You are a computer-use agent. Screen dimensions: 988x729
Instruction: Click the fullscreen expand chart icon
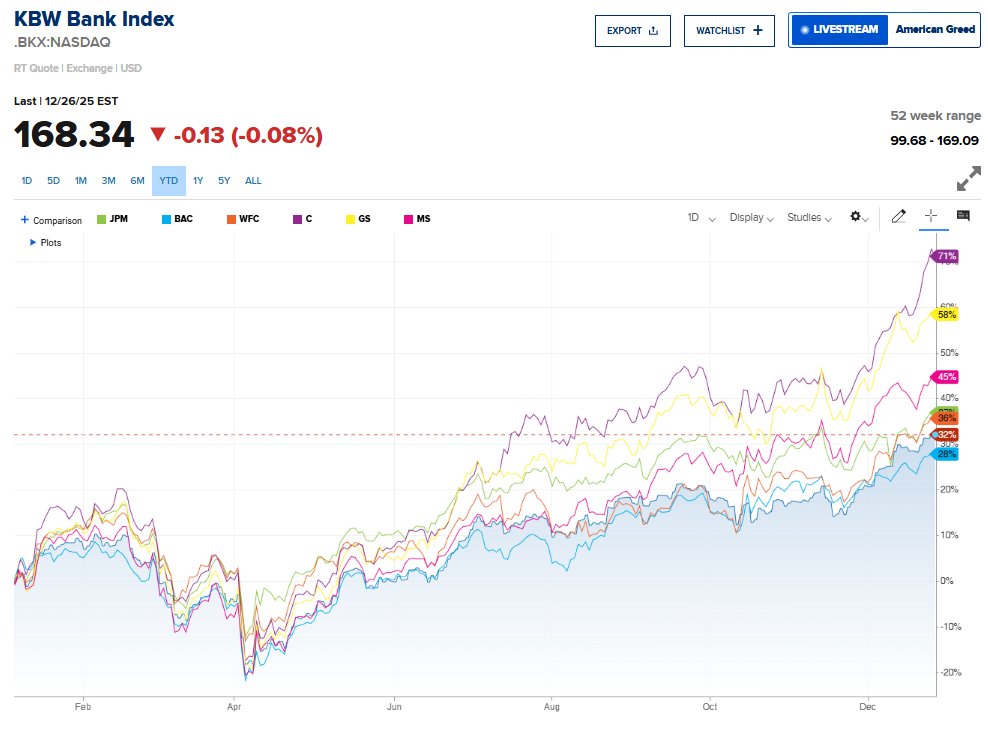tap(968, 179)
